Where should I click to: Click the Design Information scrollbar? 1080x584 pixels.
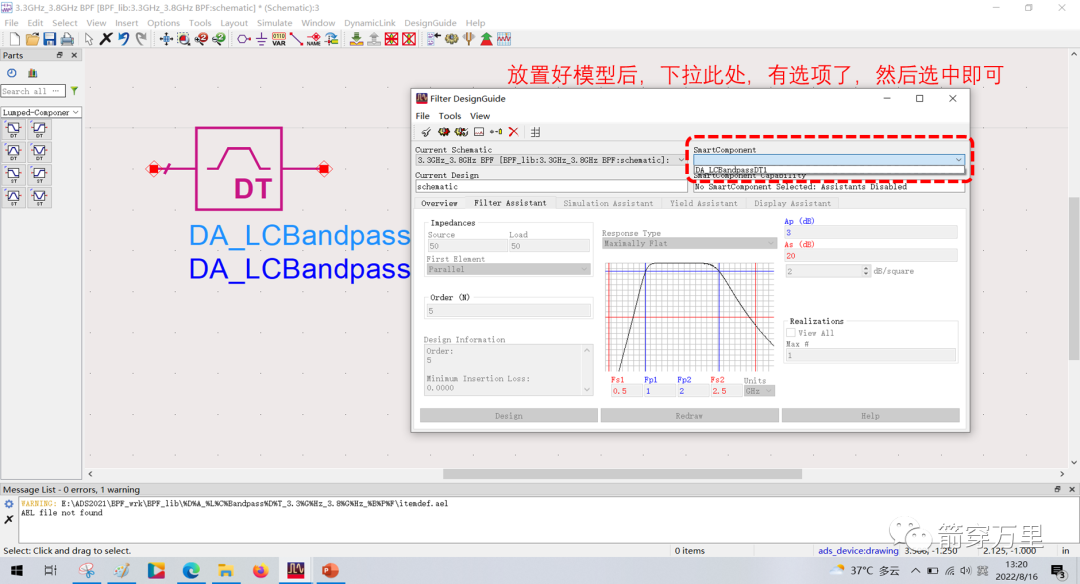587,370
